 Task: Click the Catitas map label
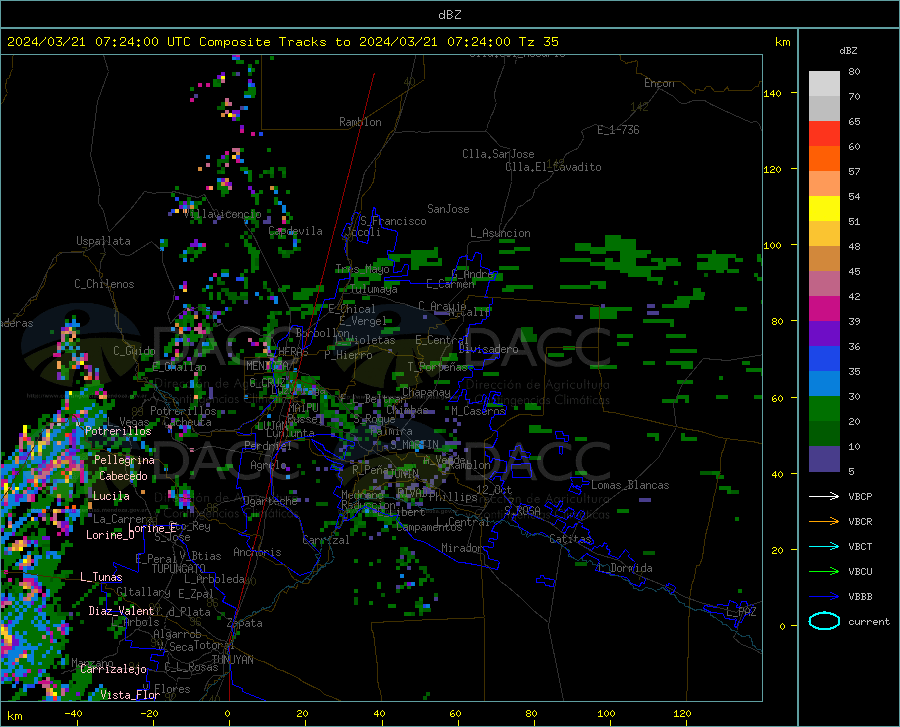tap(570, 539)
